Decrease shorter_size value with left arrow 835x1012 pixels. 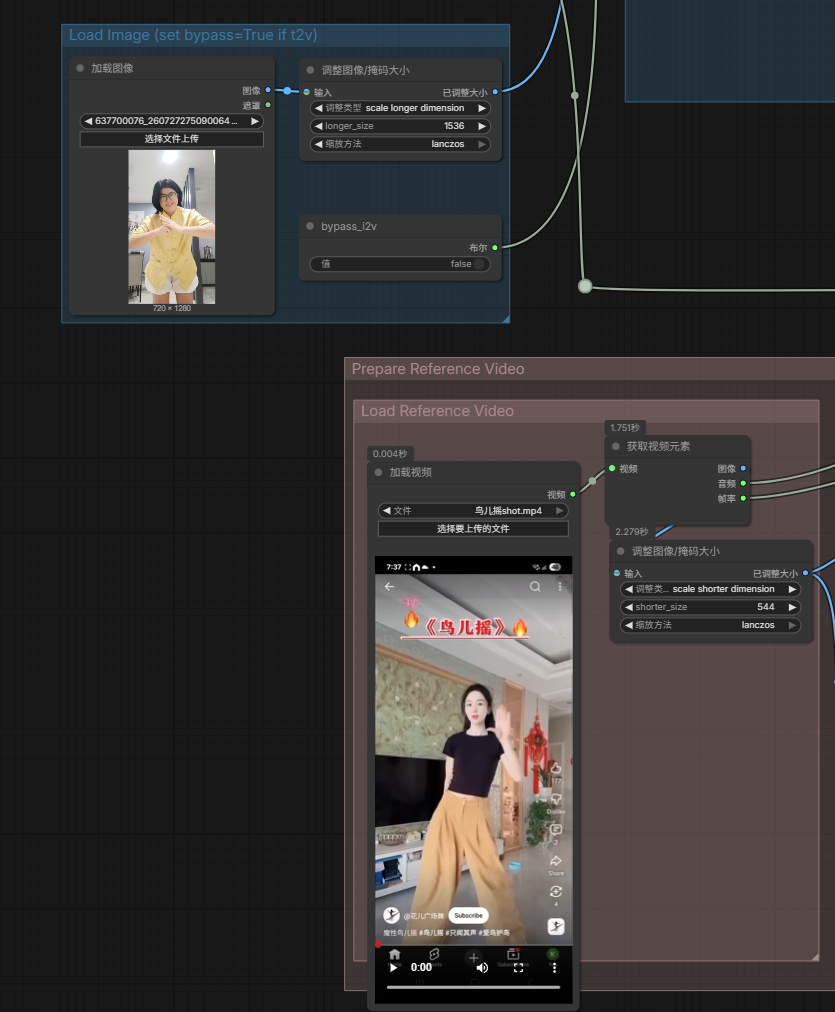click(629, 607)
